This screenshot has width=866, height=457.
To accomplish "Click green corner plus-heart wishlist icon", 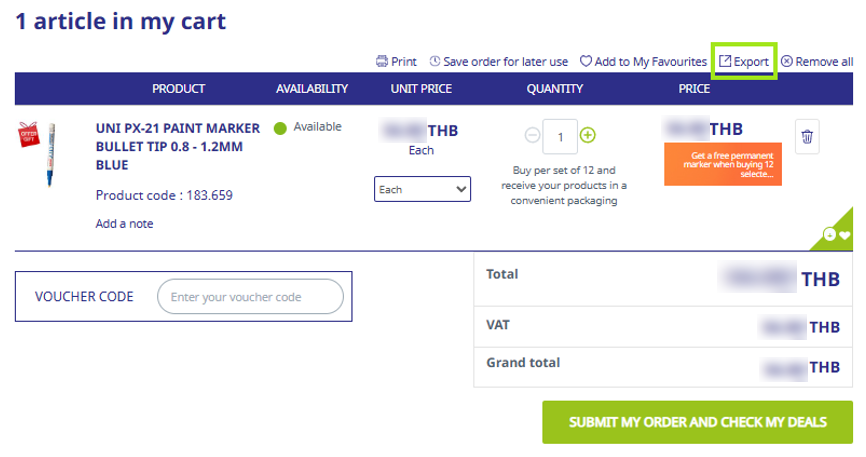I will click(x=836, y=235).
